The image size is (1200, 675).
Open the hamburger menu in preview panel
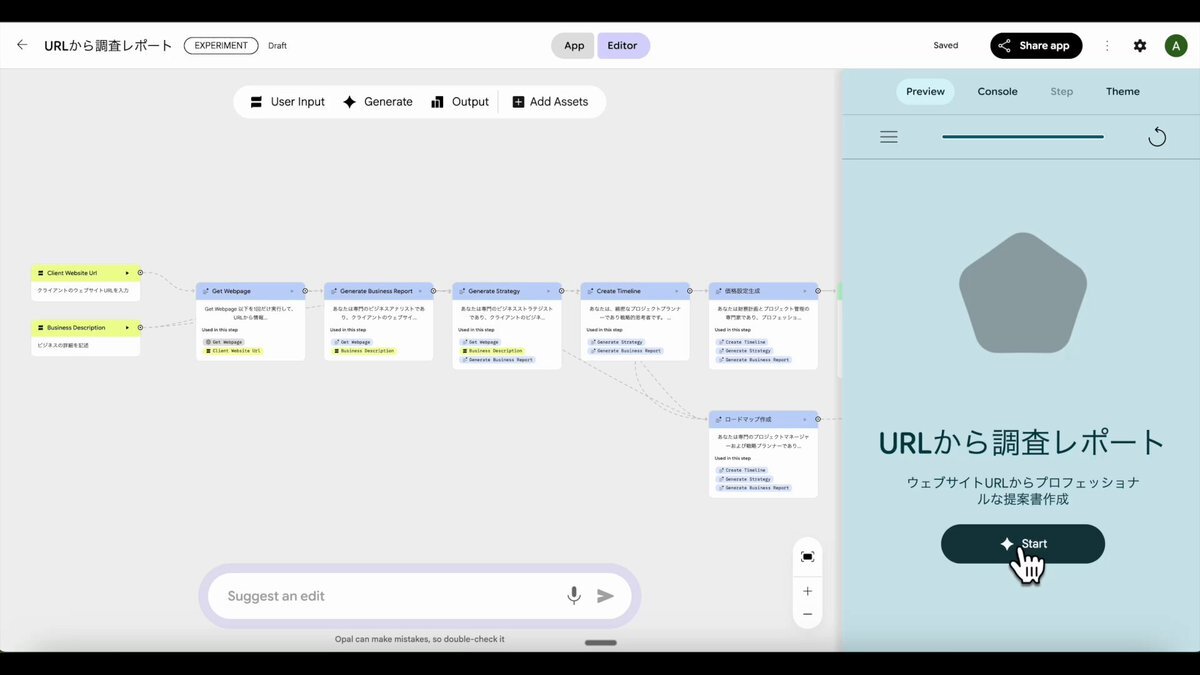point(888,137)
